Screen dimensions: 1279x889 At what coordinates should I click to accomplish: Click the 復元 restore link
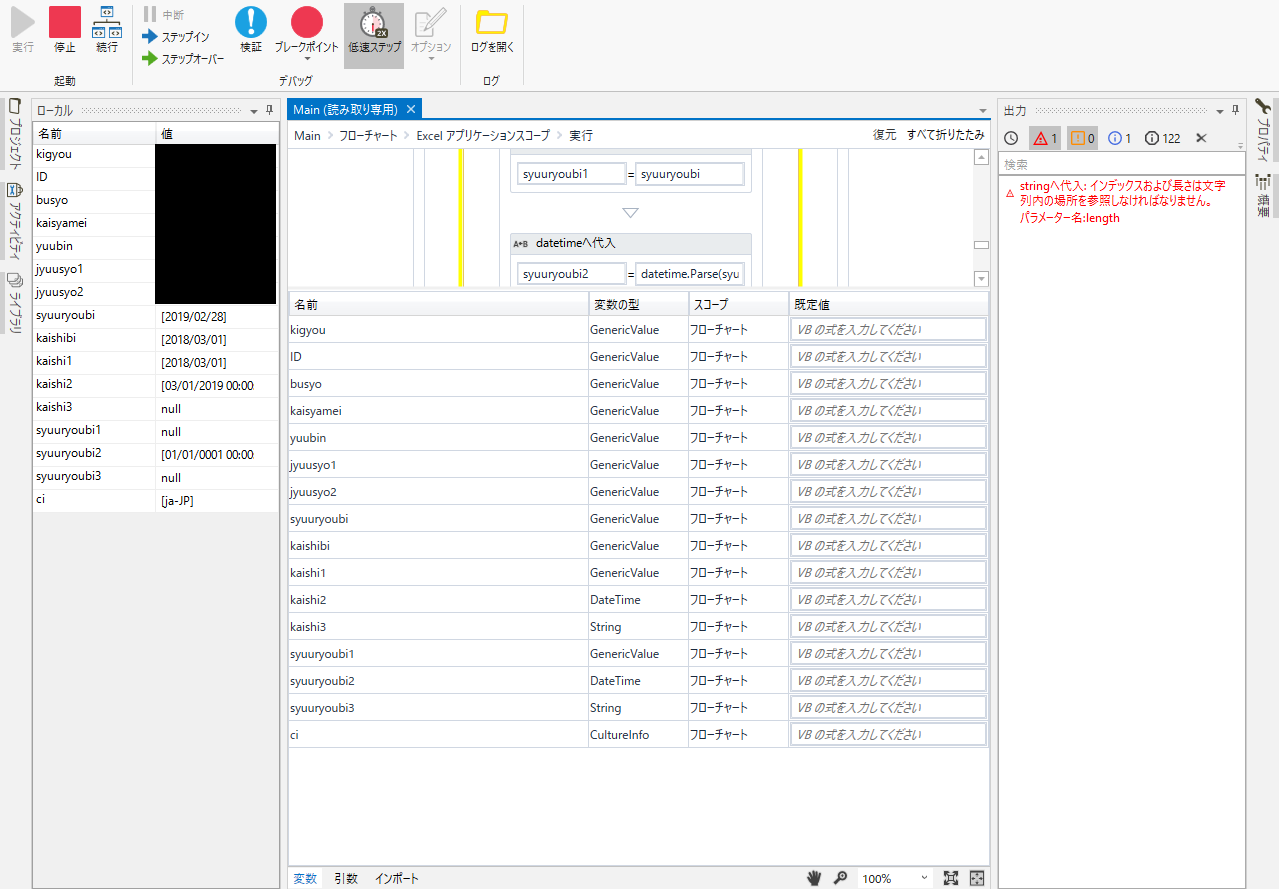(x=884, y=135)
